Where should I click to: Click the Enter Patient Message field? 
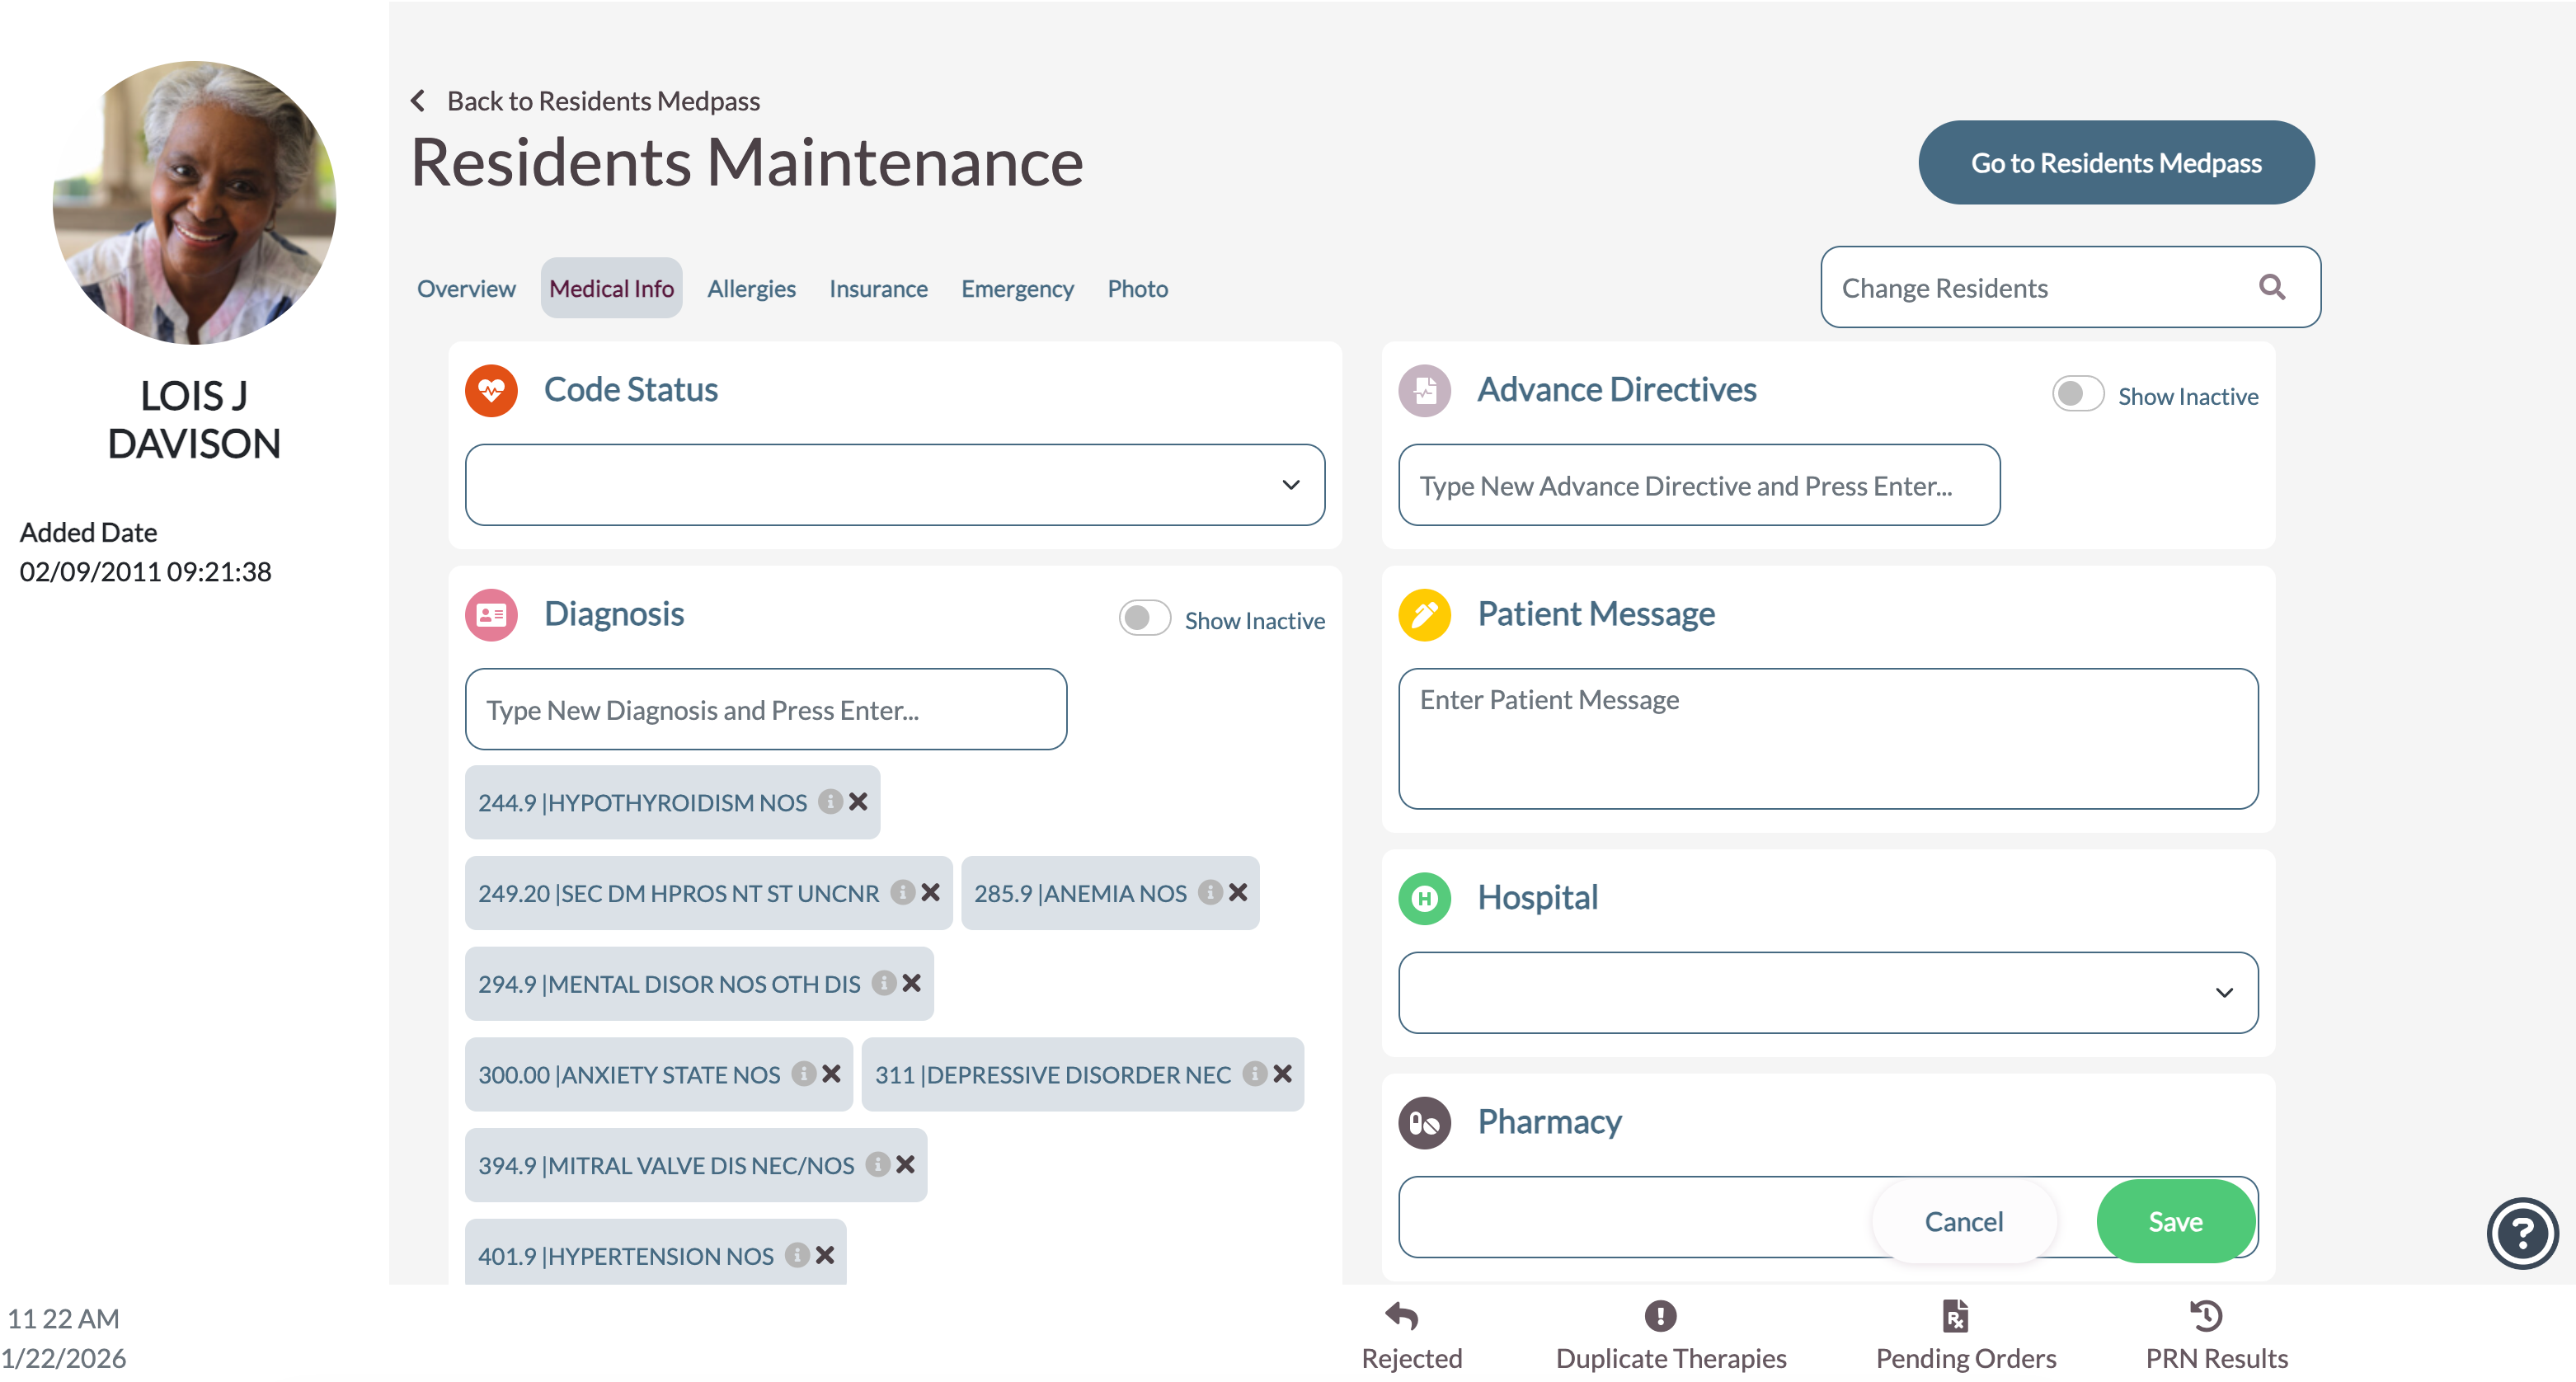1827,738
